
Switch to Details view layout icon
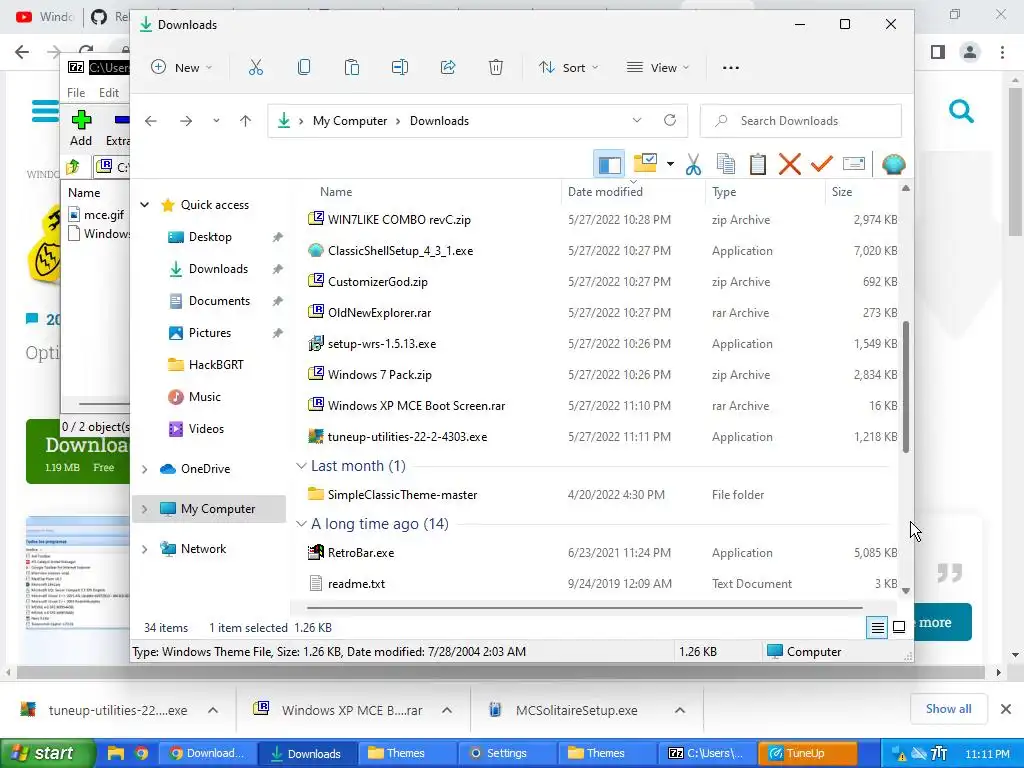[877, 628]
